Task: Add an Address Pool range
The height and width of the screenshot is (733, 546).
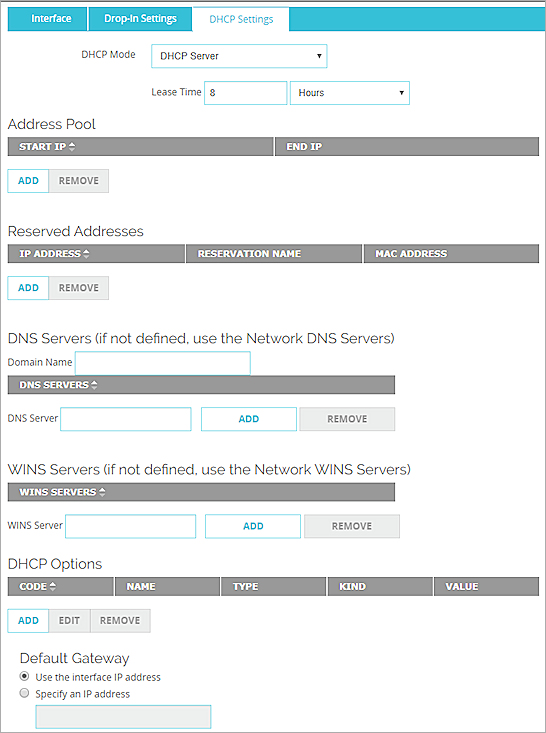Action: coord(28,181)
